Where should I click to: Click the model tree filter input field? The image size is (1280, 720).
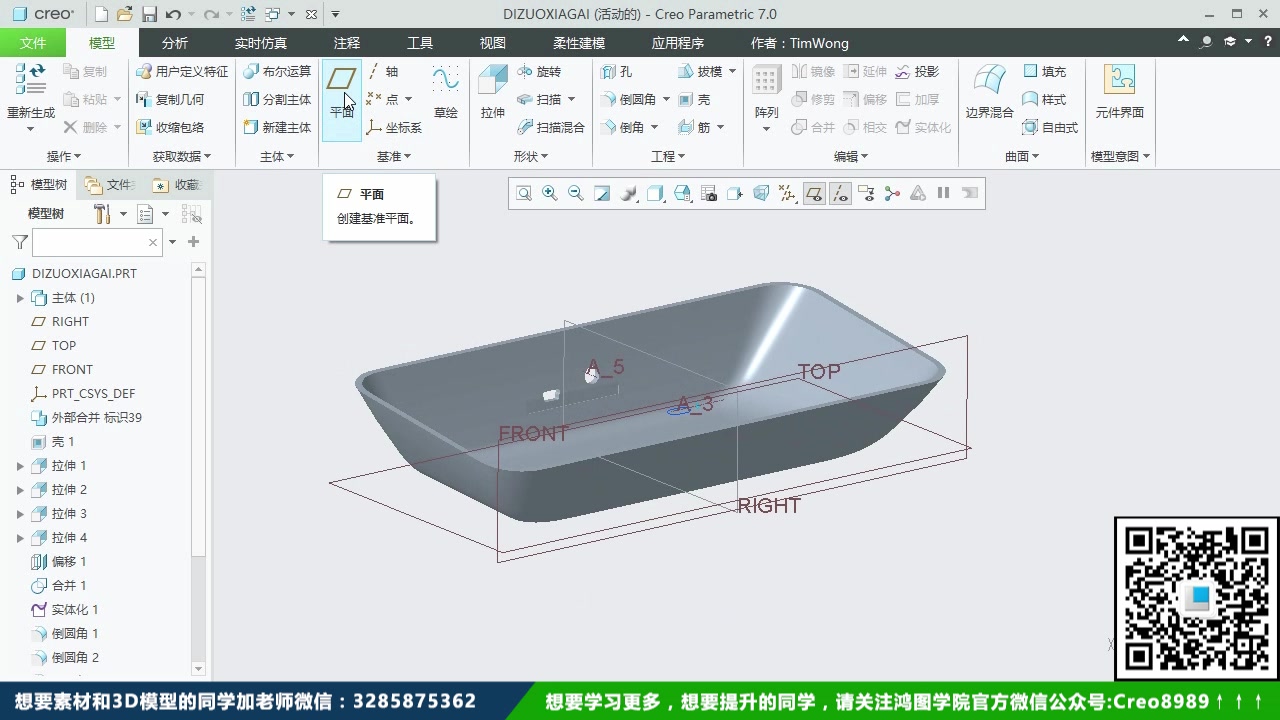(95, 242)
